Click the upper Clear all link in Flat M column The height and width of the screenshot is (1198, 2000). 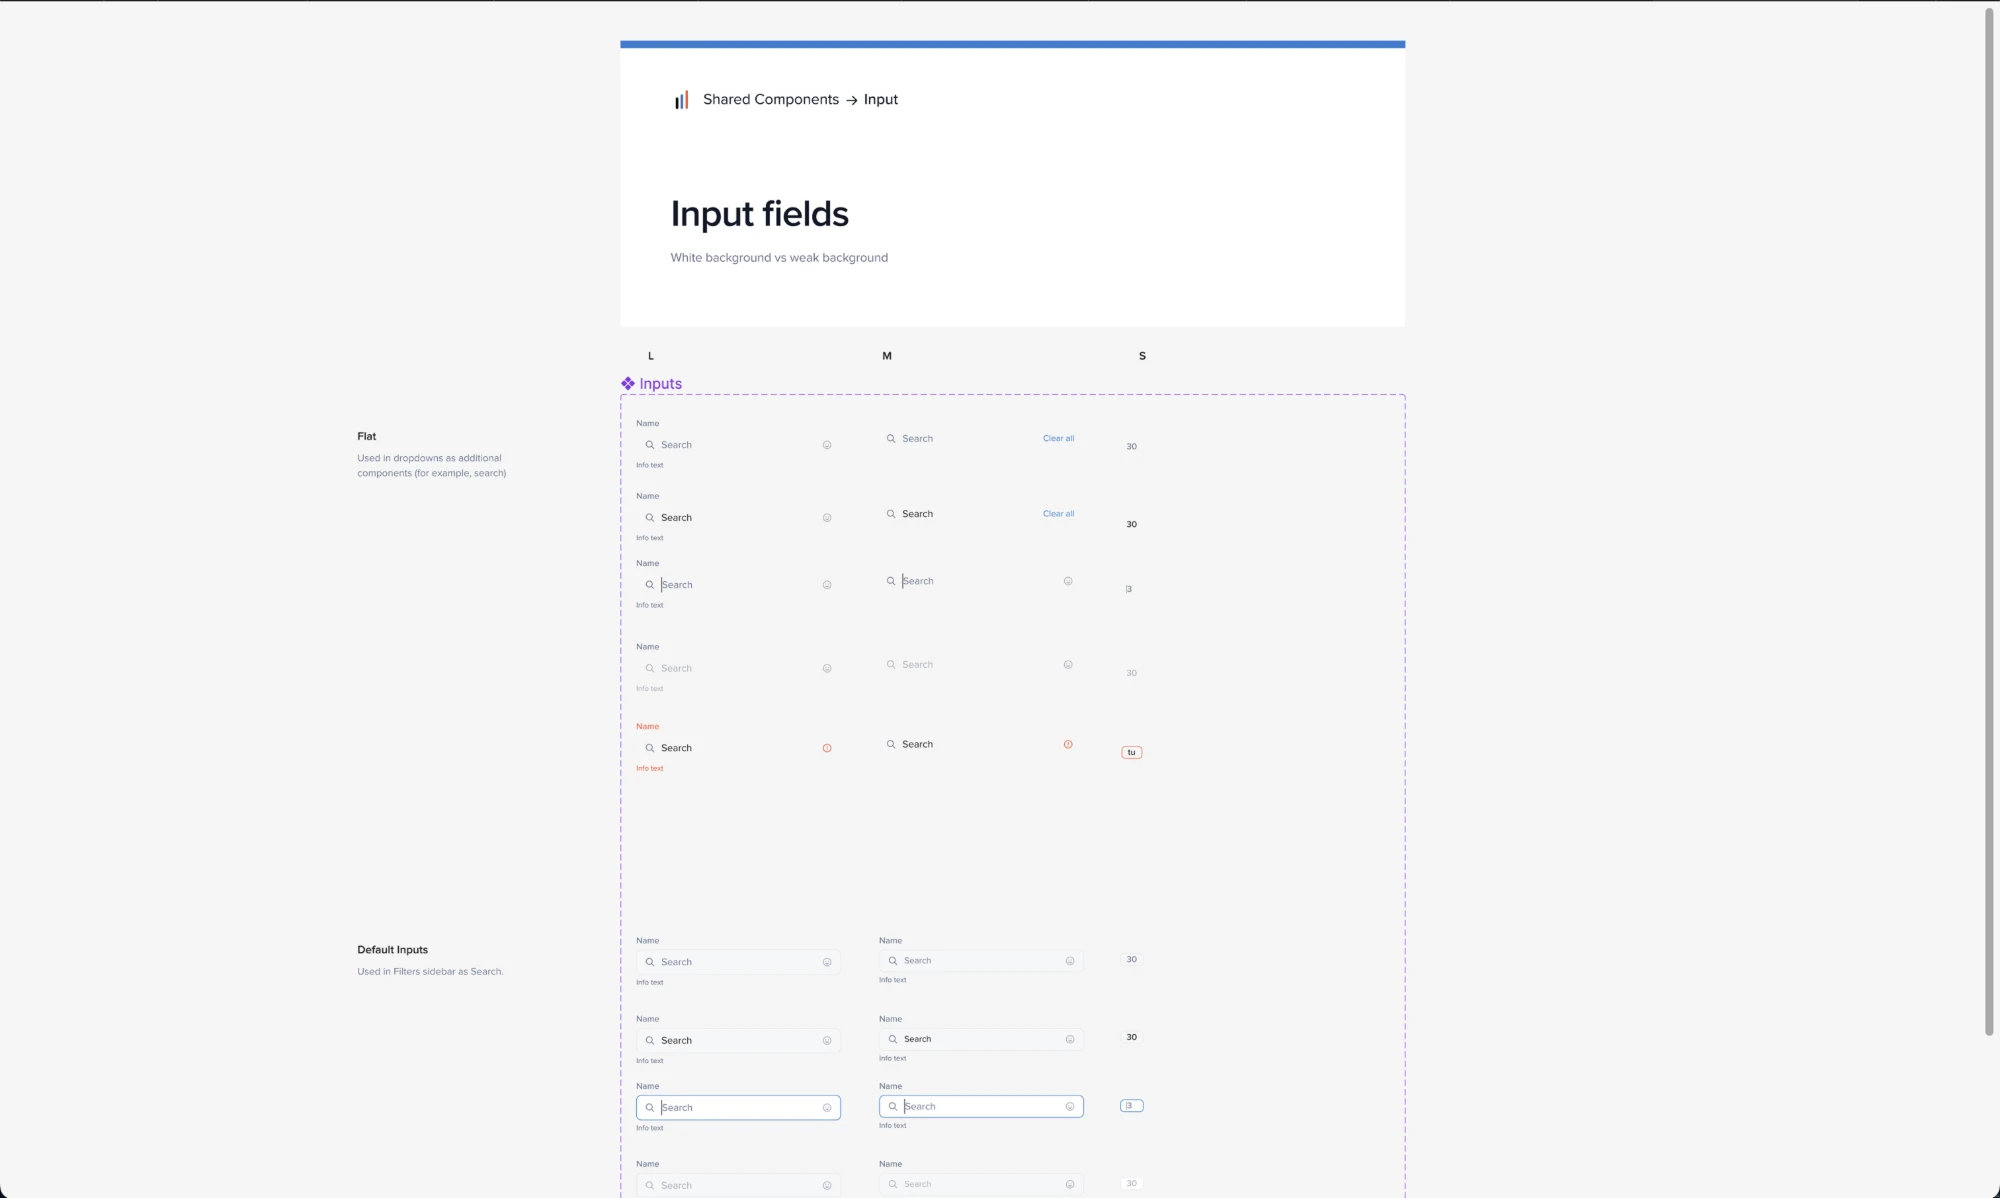(x=1058, y=438)
